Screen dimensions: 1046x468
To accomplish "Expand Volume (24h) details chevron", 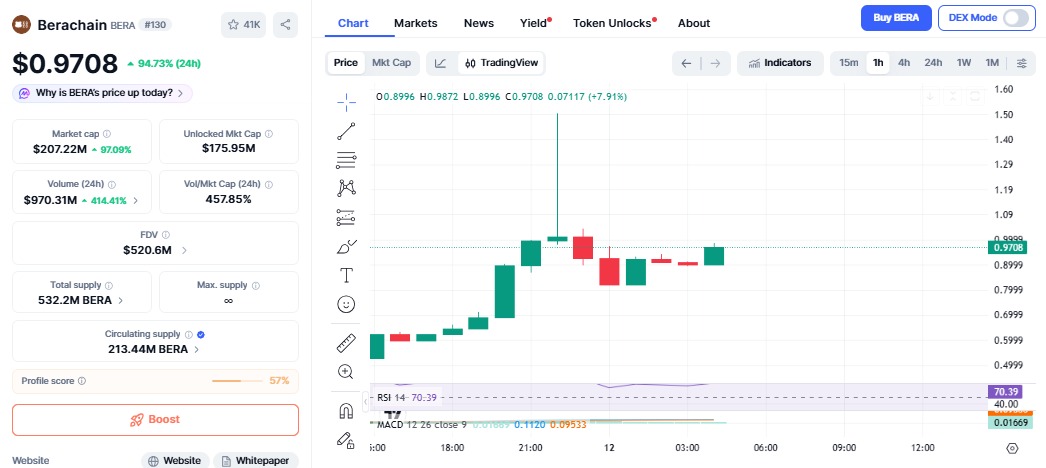I will 136,201.
